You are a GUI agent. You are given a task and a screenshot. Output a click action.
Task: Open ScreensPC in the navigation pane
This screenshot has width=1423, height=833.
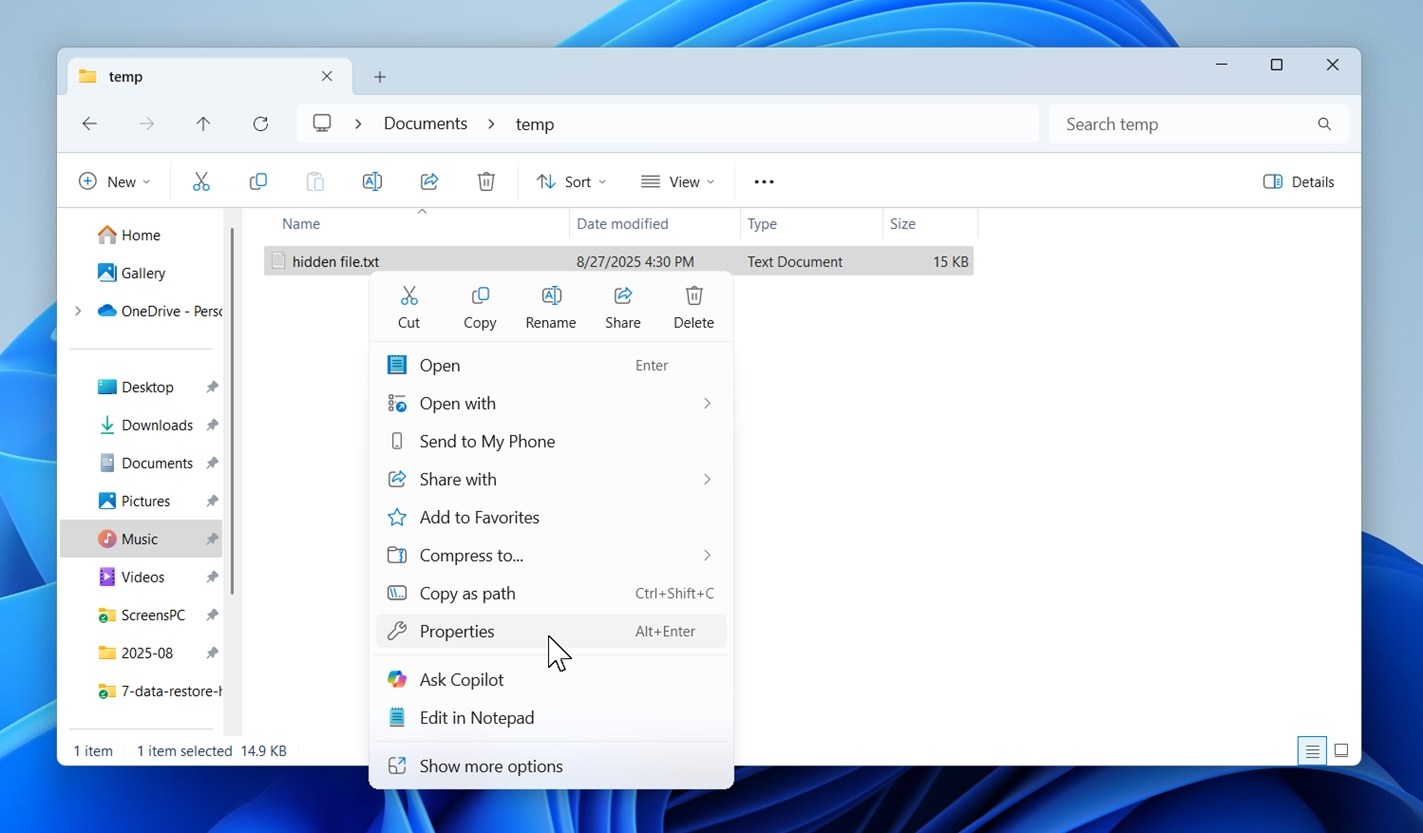pyautogui.click(x=141, y=615)
